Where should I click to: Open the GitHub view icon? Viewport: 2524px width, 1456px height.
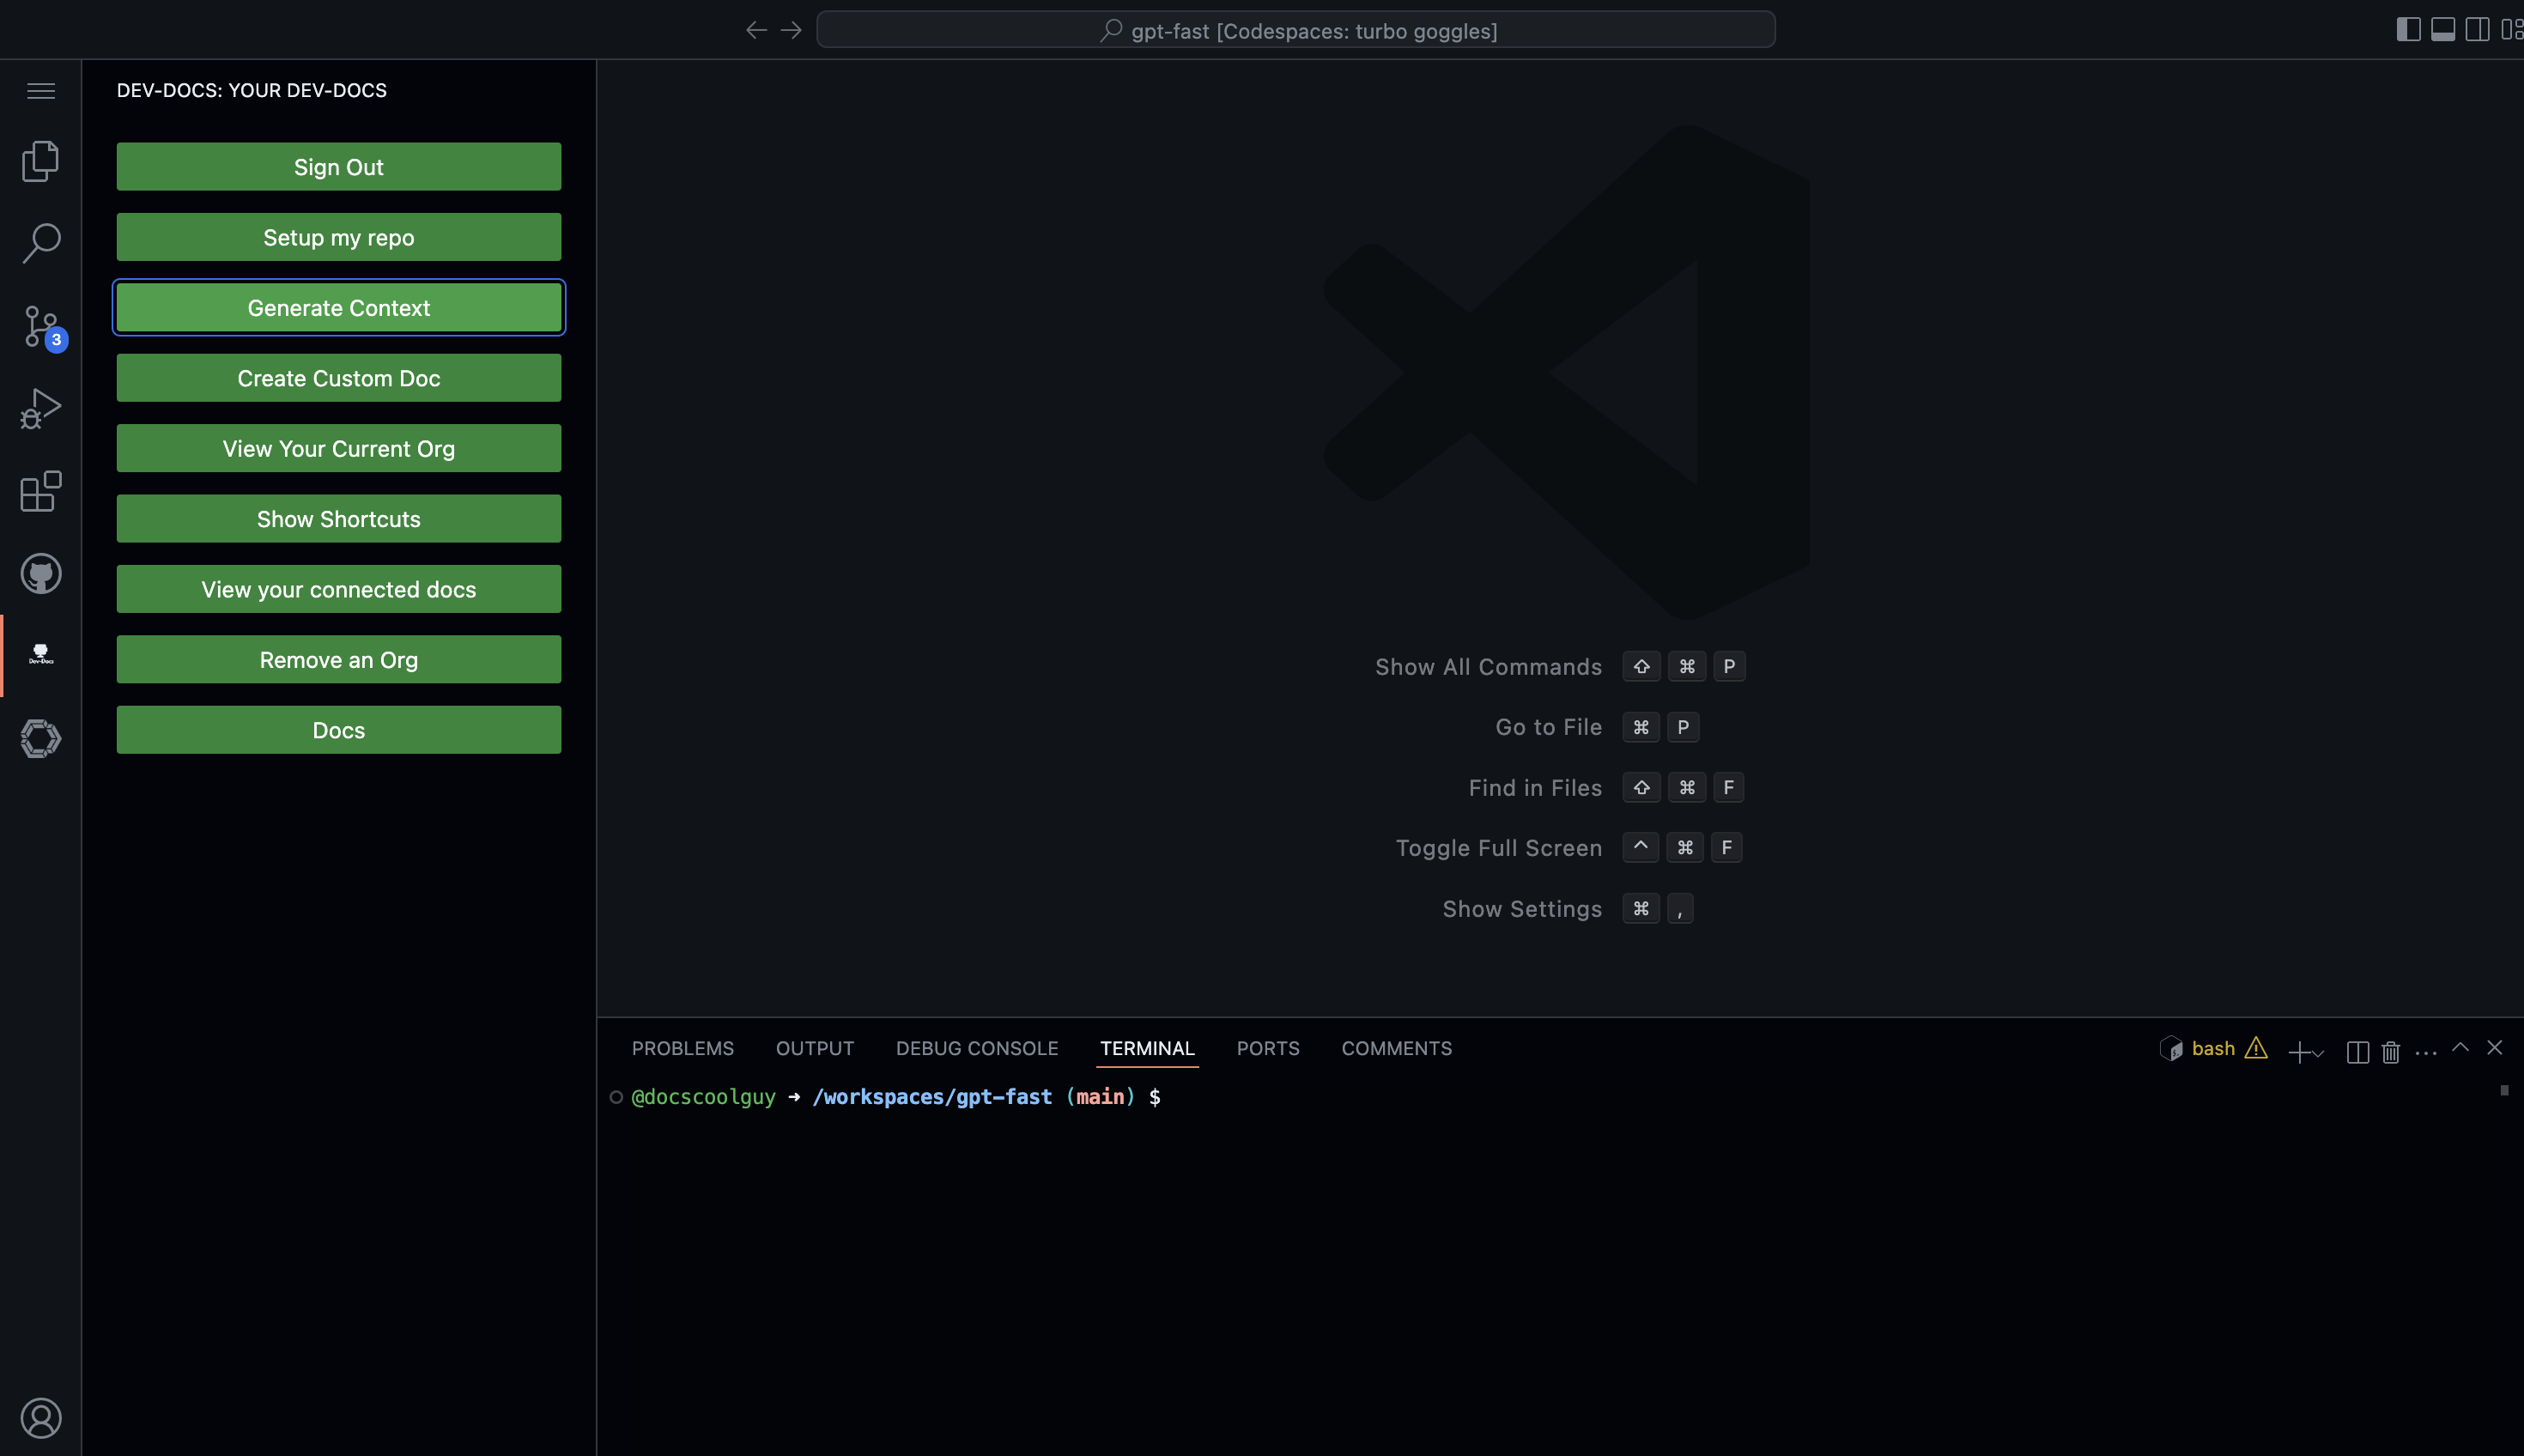point(41,574)
